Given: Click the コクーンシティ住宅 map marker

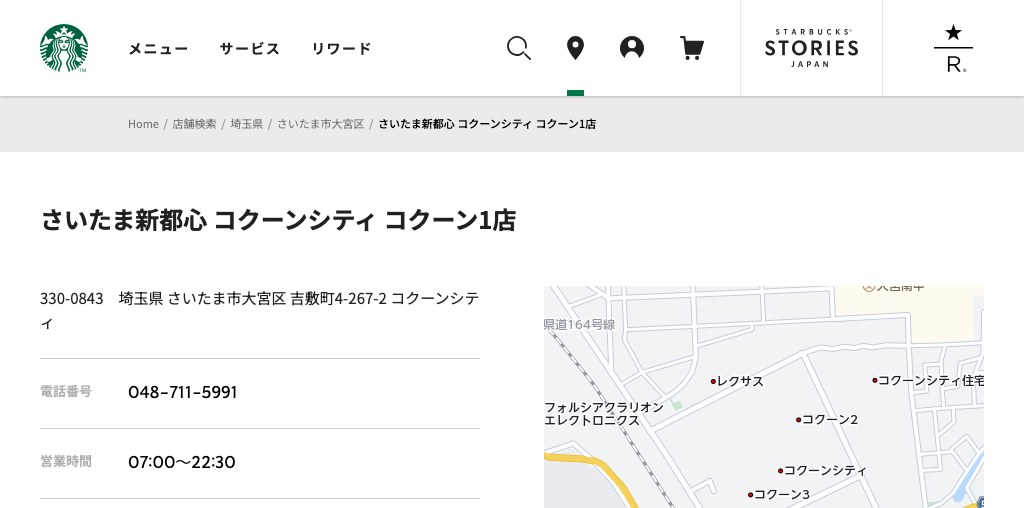Looking at the screenshot, I should 928,381.
